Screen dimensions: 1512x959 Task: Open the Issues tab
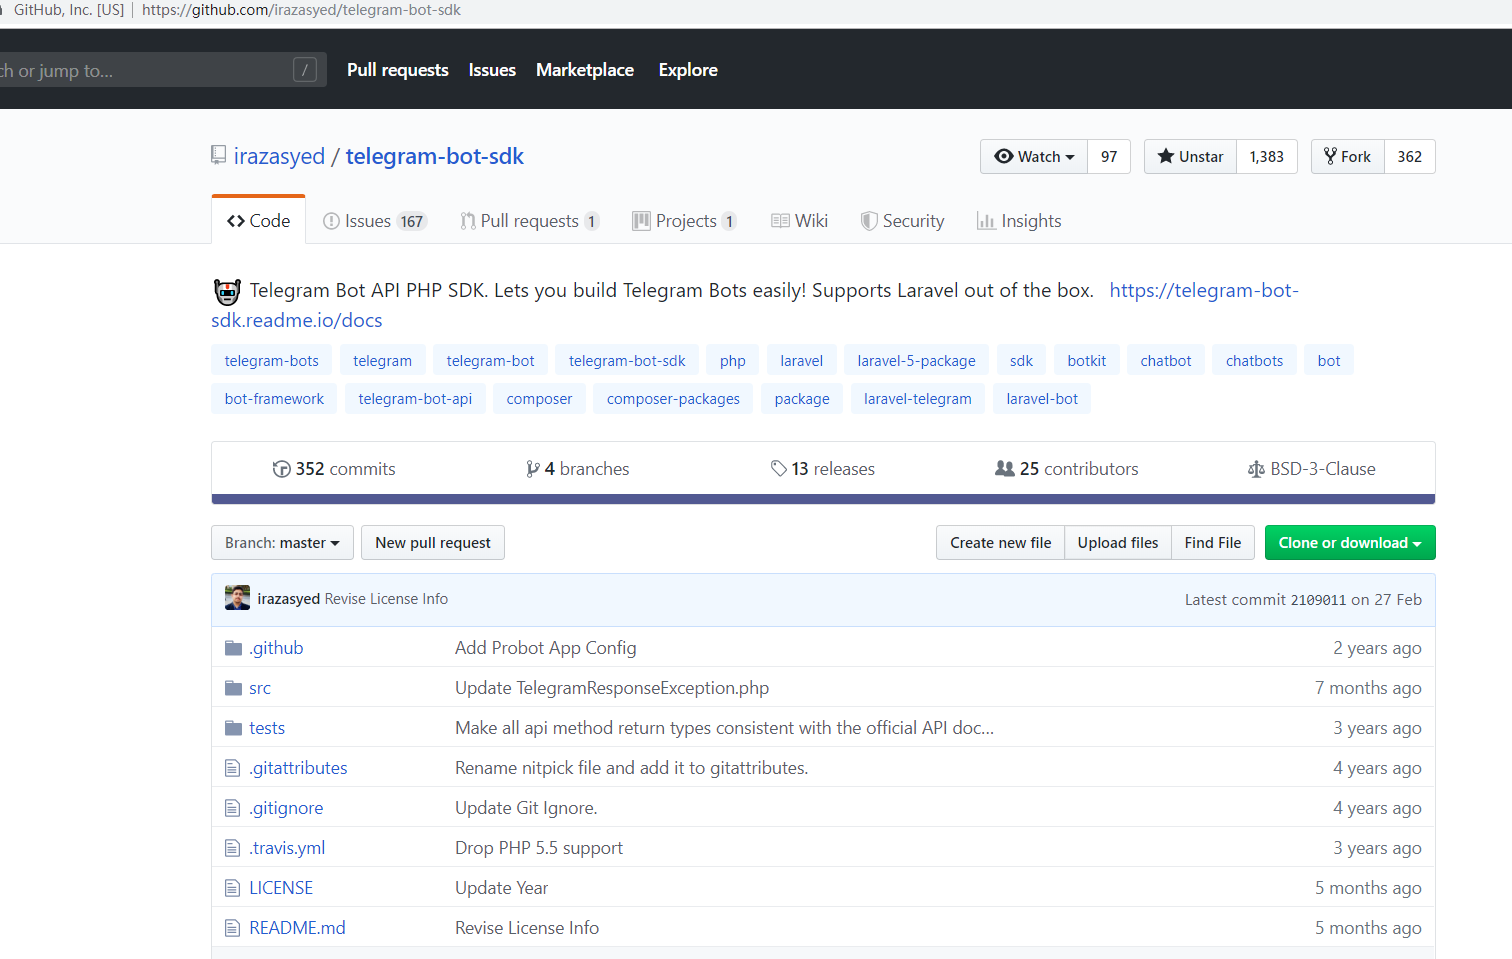[x=375, y=221]
